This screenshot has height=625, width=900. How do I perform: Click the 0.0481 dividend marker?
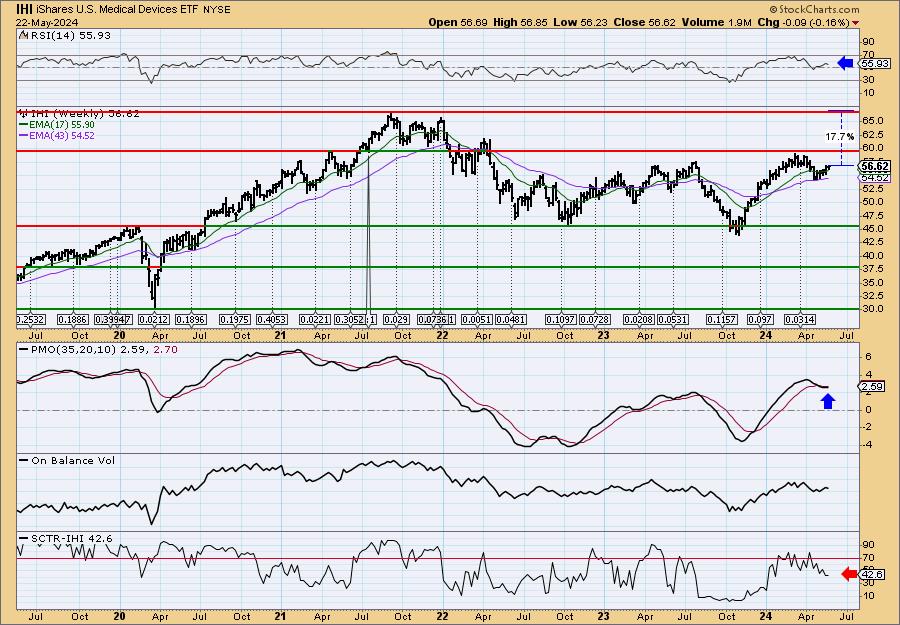click(511, 319)
